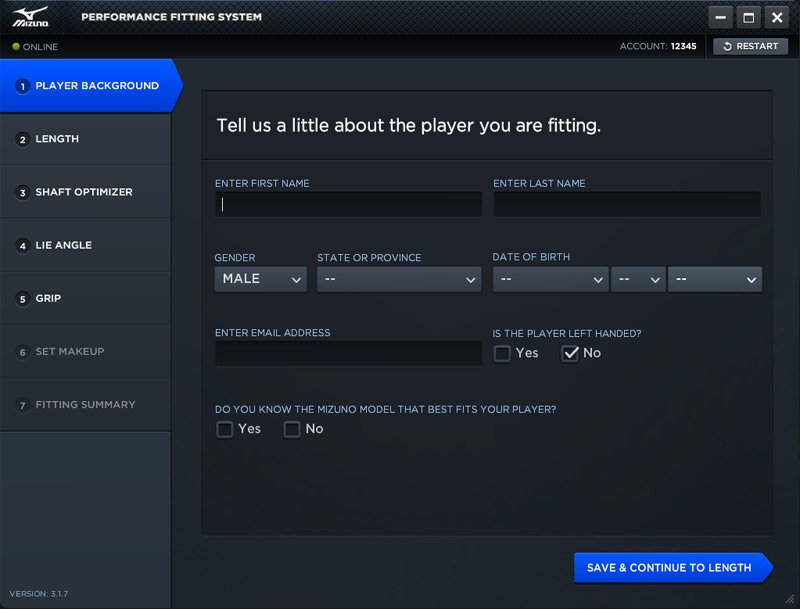
Task: Click the step 3 number badge
Action: click(22, 192)
